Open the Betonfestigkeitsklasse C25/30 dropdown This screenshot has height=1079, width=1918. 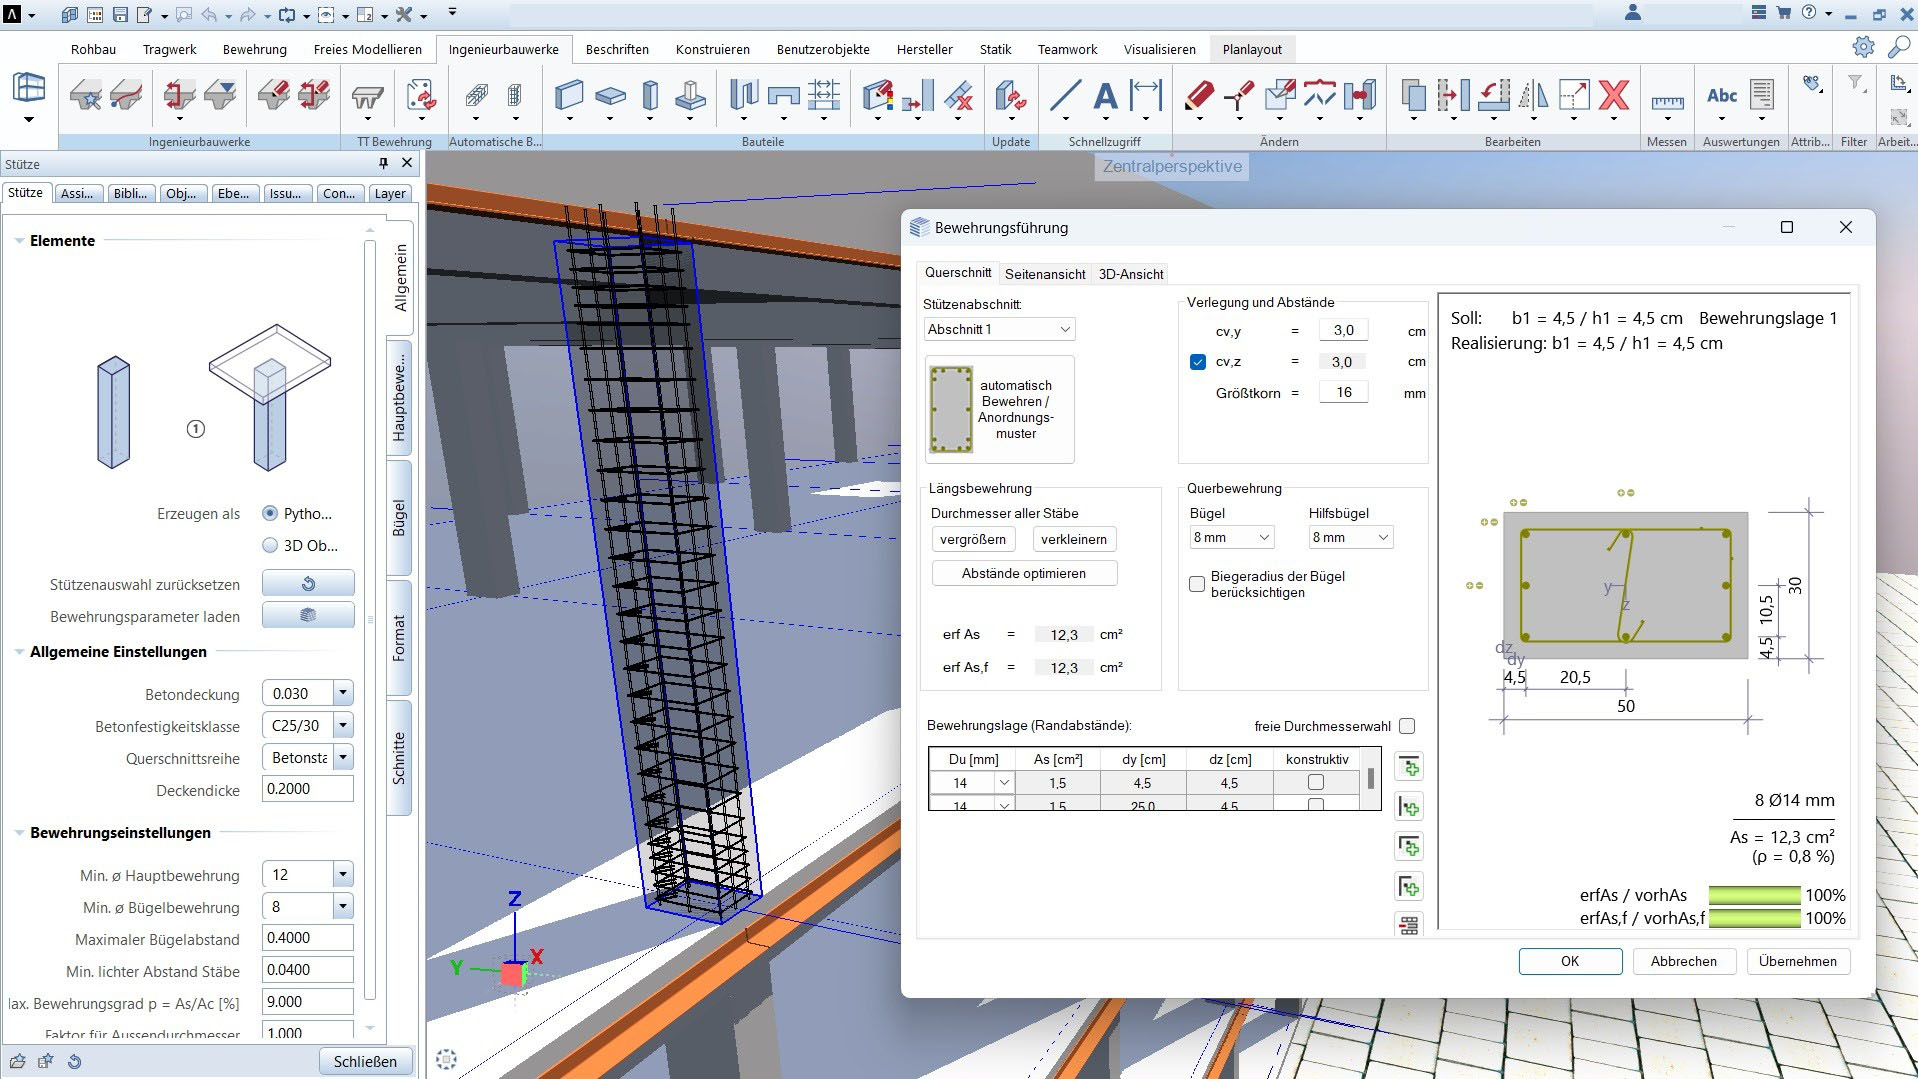point(343,725)
